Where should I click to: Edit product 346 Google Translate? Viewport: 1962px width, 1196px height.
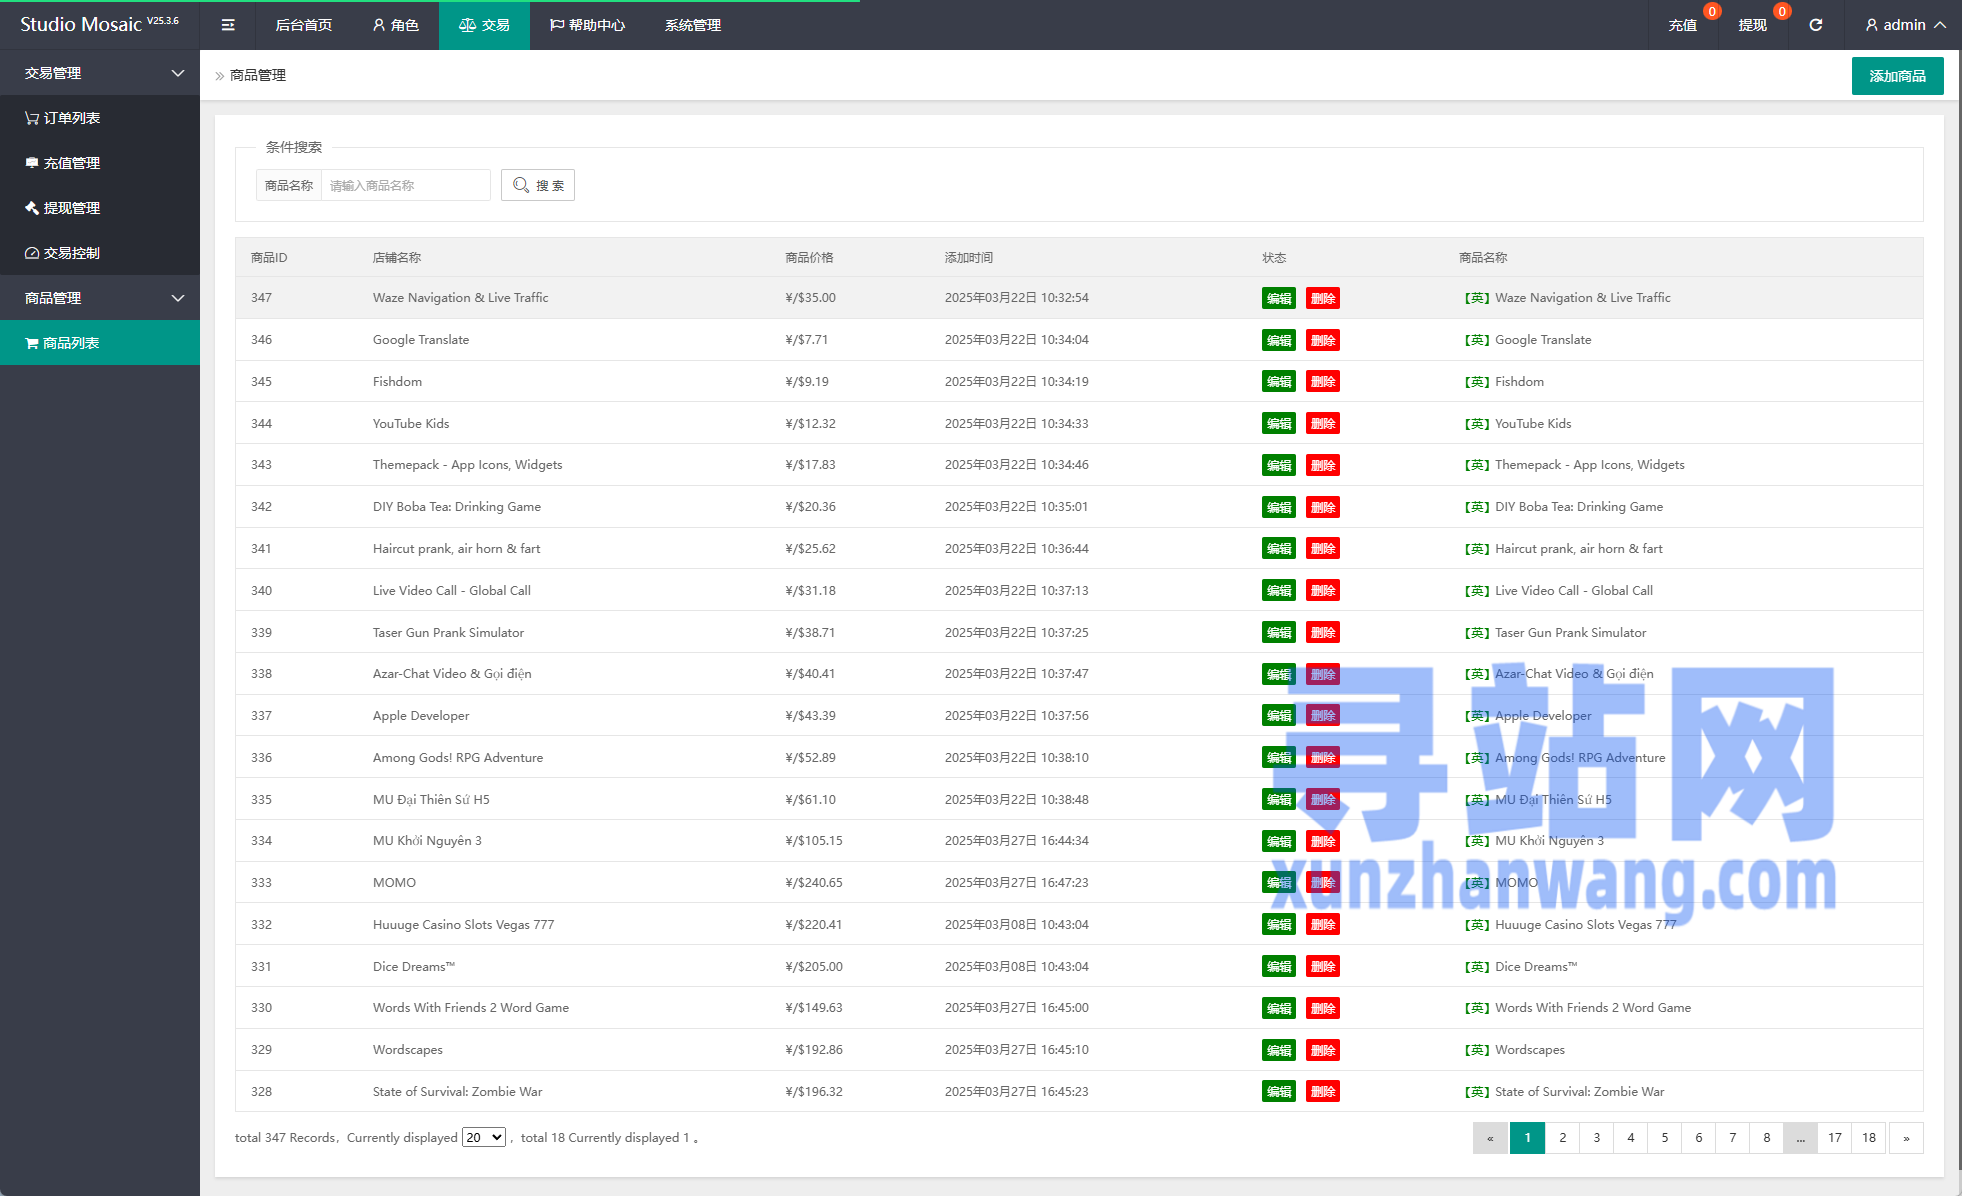coord(1279,340)
